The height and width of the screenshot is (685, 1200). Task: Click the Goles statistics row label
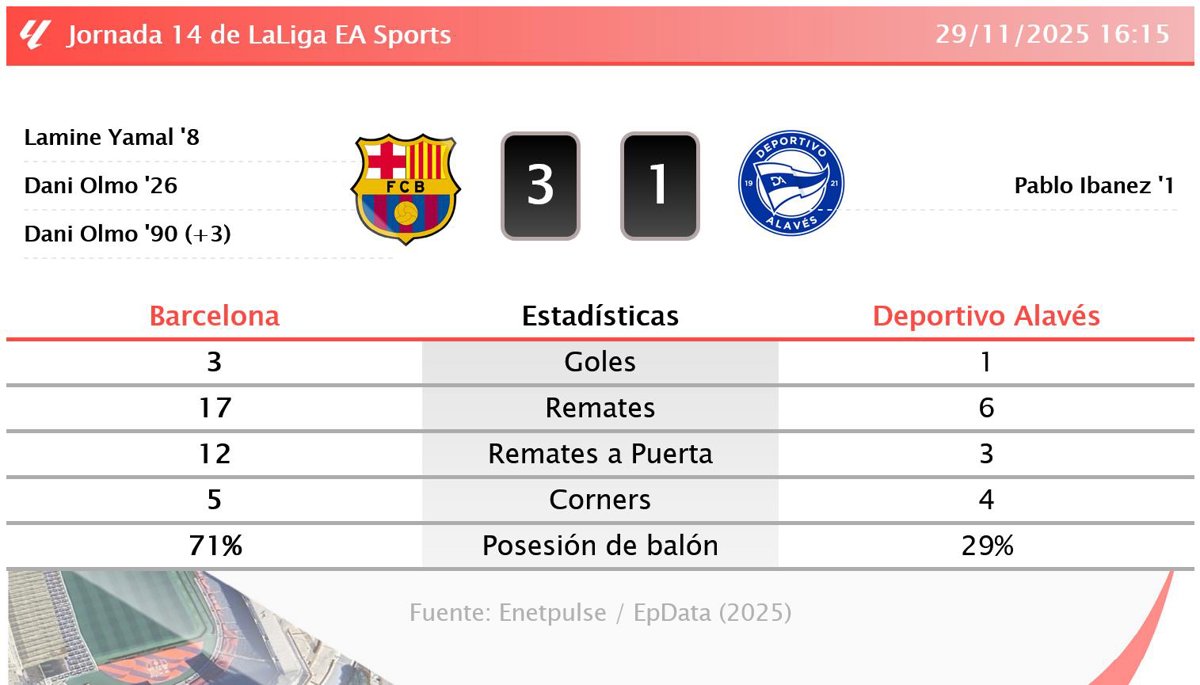(x=600, y=361)
